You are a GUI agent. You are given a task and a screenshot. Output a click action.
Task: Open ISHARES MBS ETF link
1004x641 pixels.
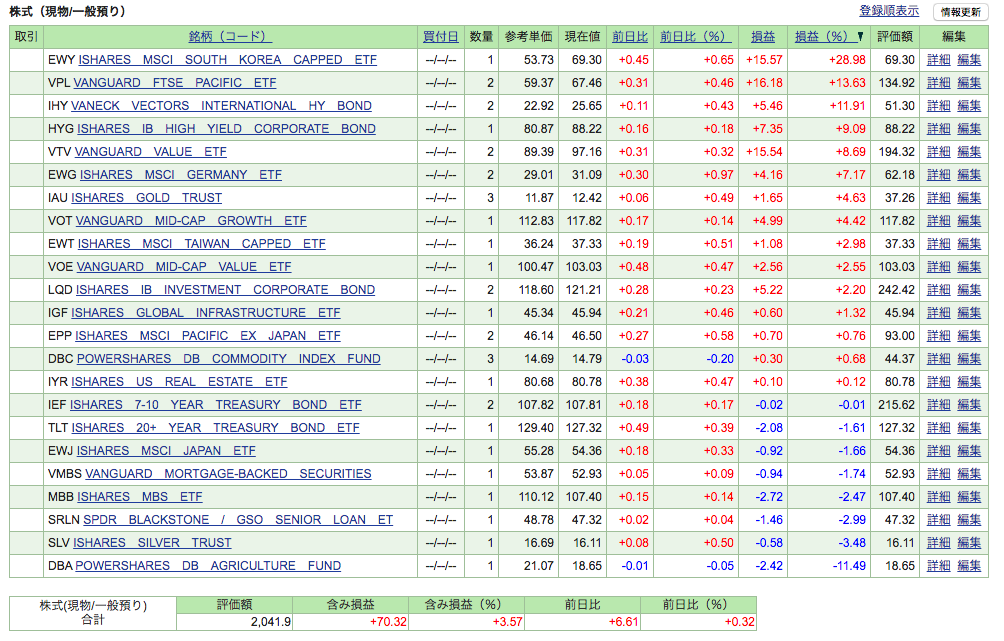click(140, 498)
